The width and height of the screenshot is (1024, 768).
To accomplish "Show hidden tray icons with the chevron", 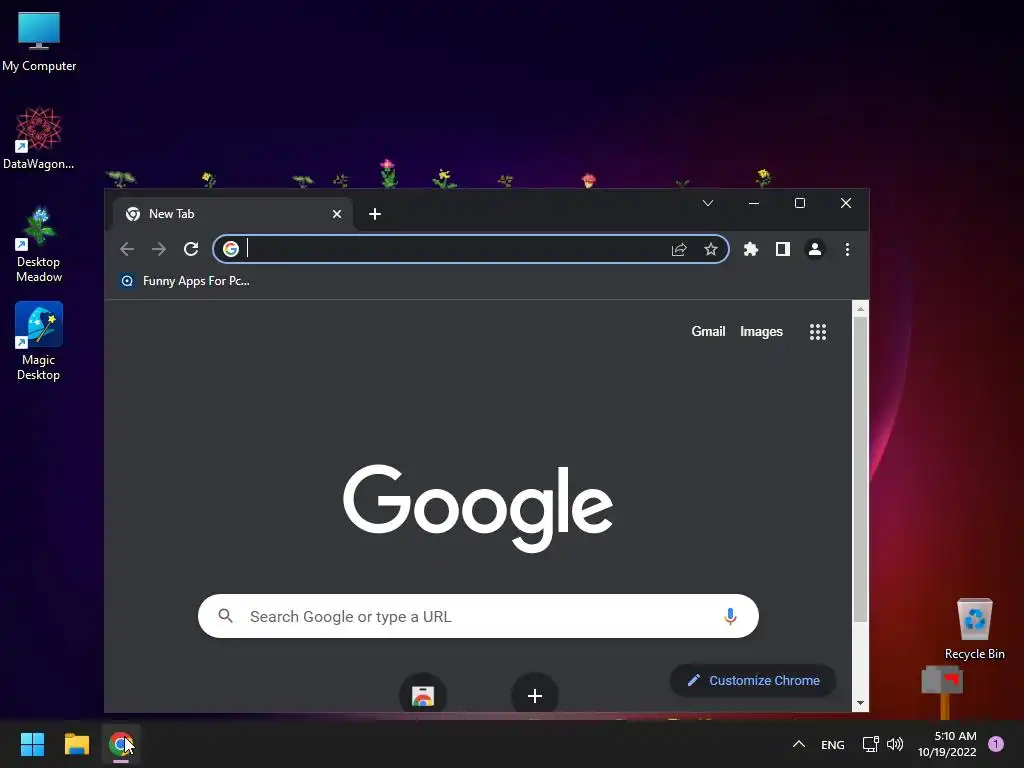I will [799, 744].
